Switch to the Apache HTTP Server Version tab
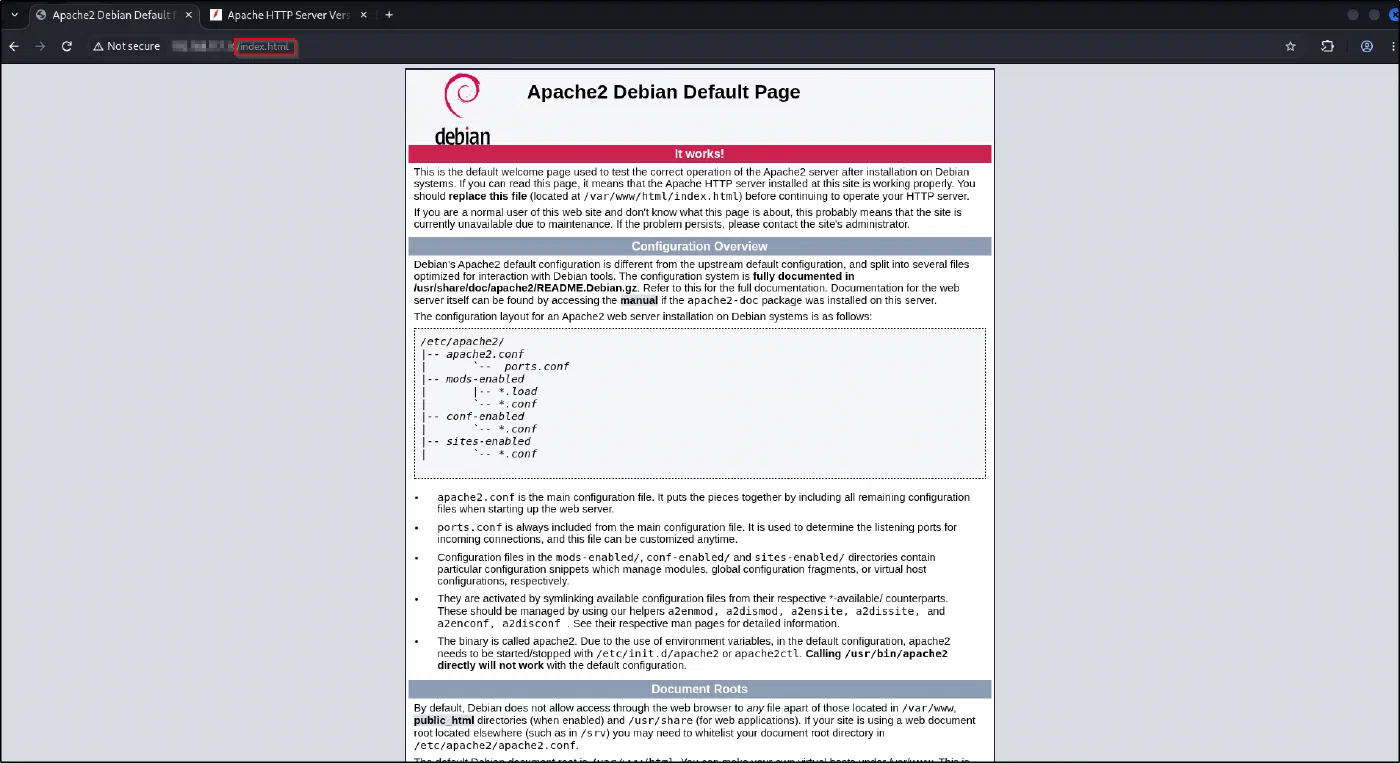 pos(288,15)
